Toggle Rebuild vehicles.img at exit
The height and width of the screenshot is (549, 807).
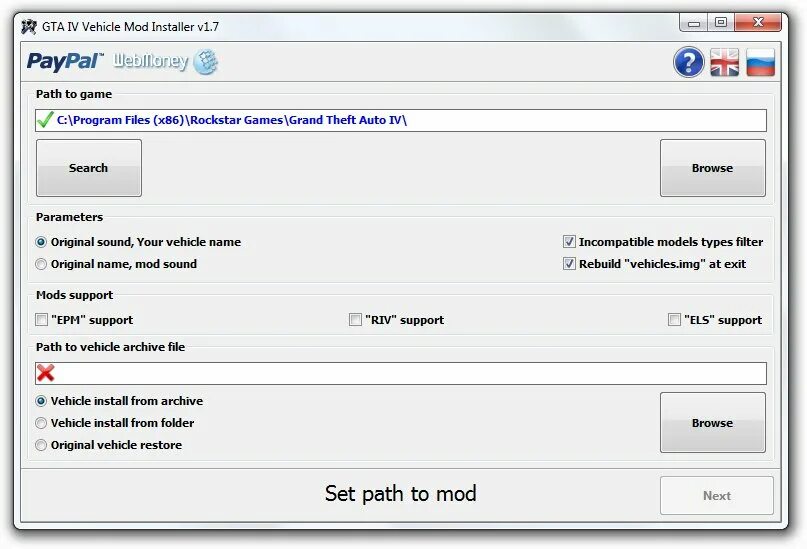569,263
